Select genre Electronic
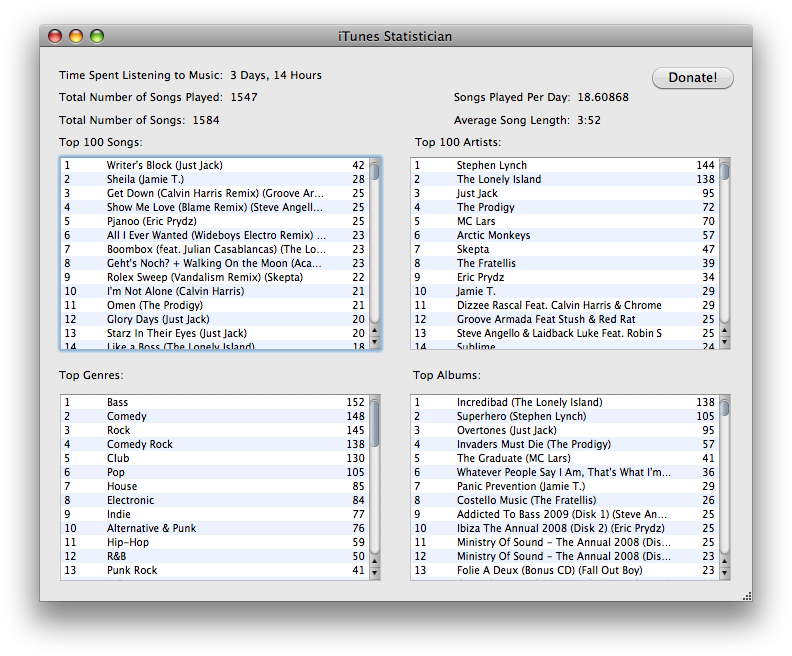 point(215,500)
